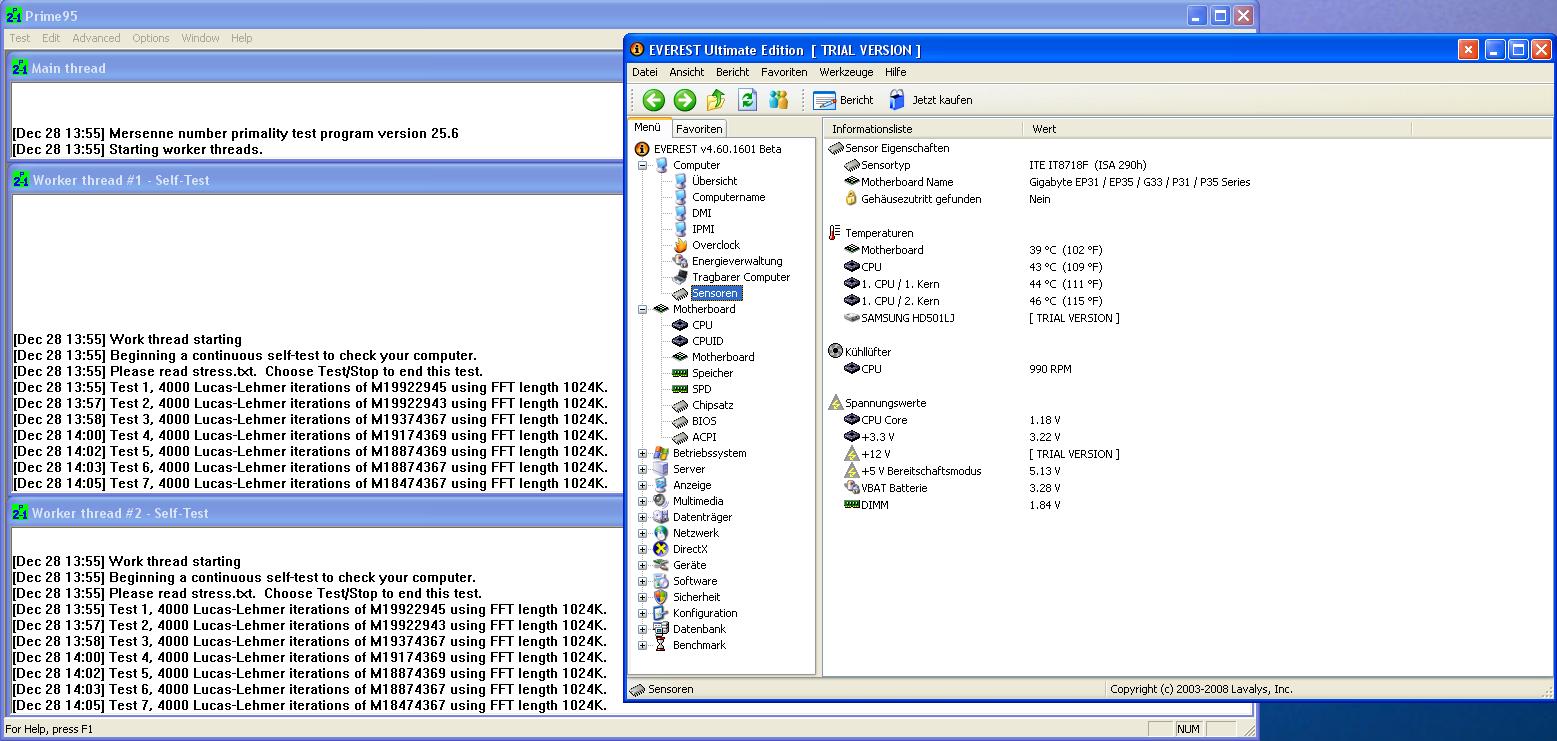
Task: Select the Benchmark tree item
Action: tap(699, 645)
